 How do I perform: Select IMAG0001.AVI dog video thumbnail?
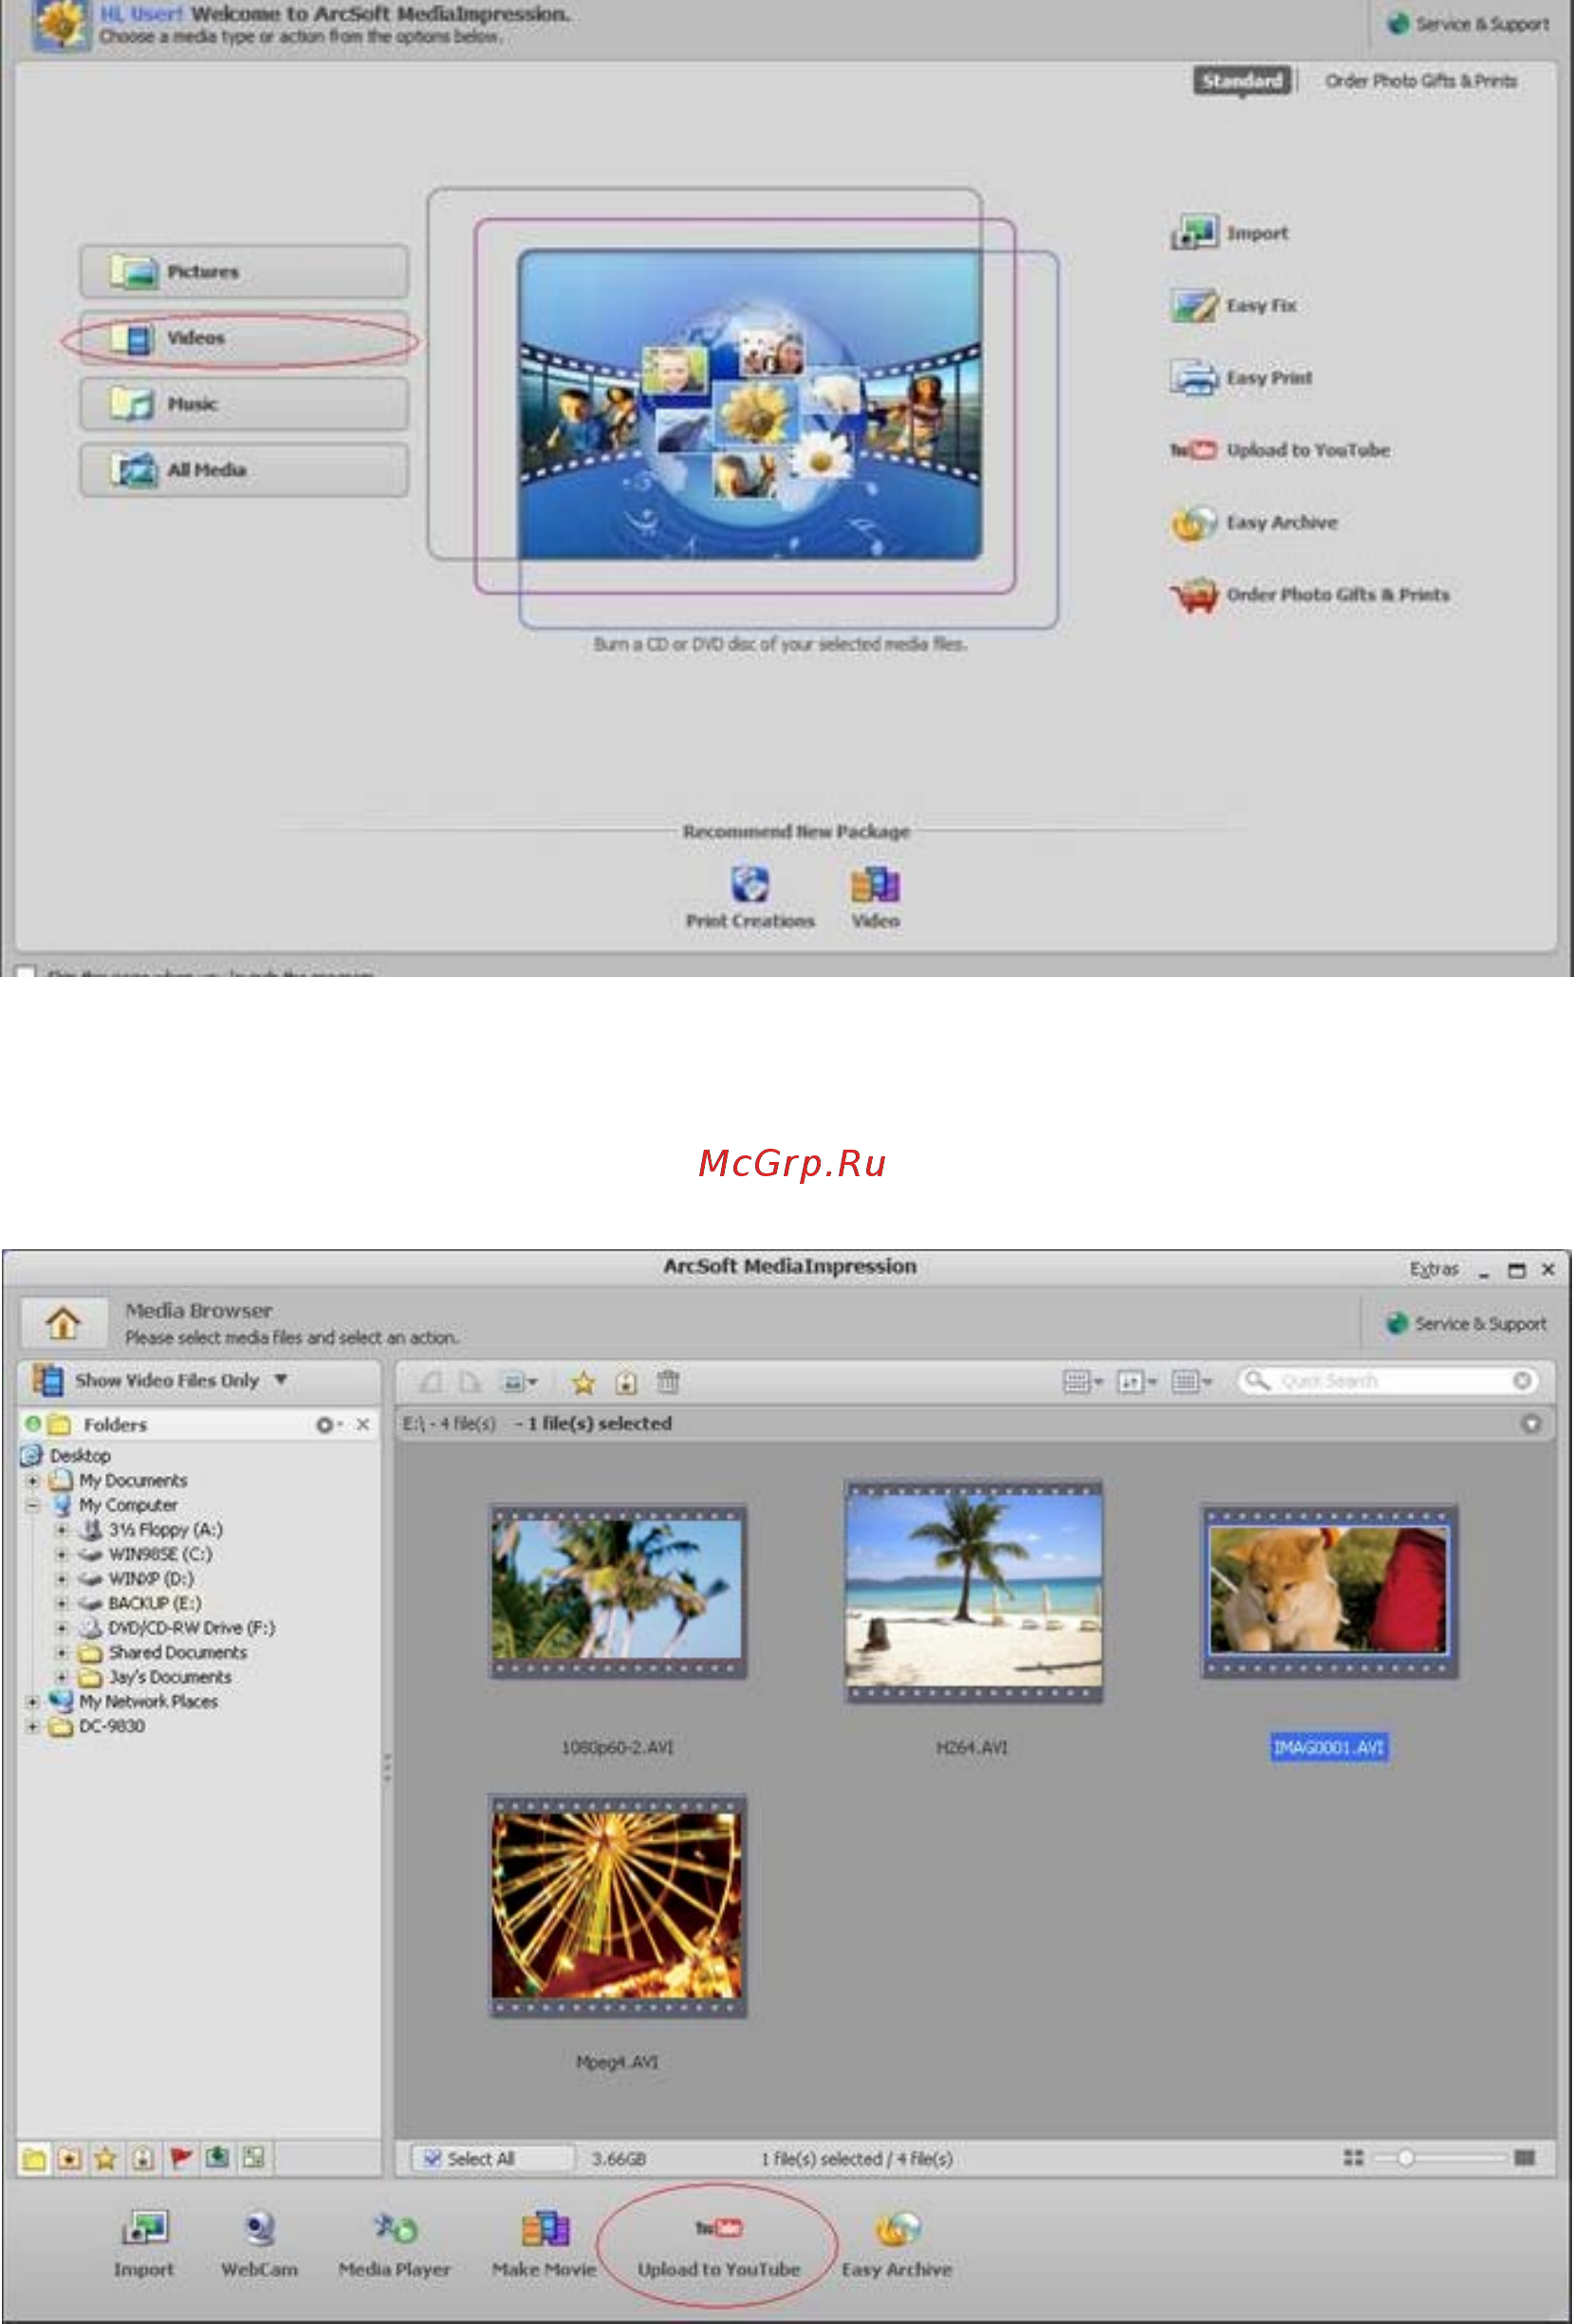tap(1329, 1591)
